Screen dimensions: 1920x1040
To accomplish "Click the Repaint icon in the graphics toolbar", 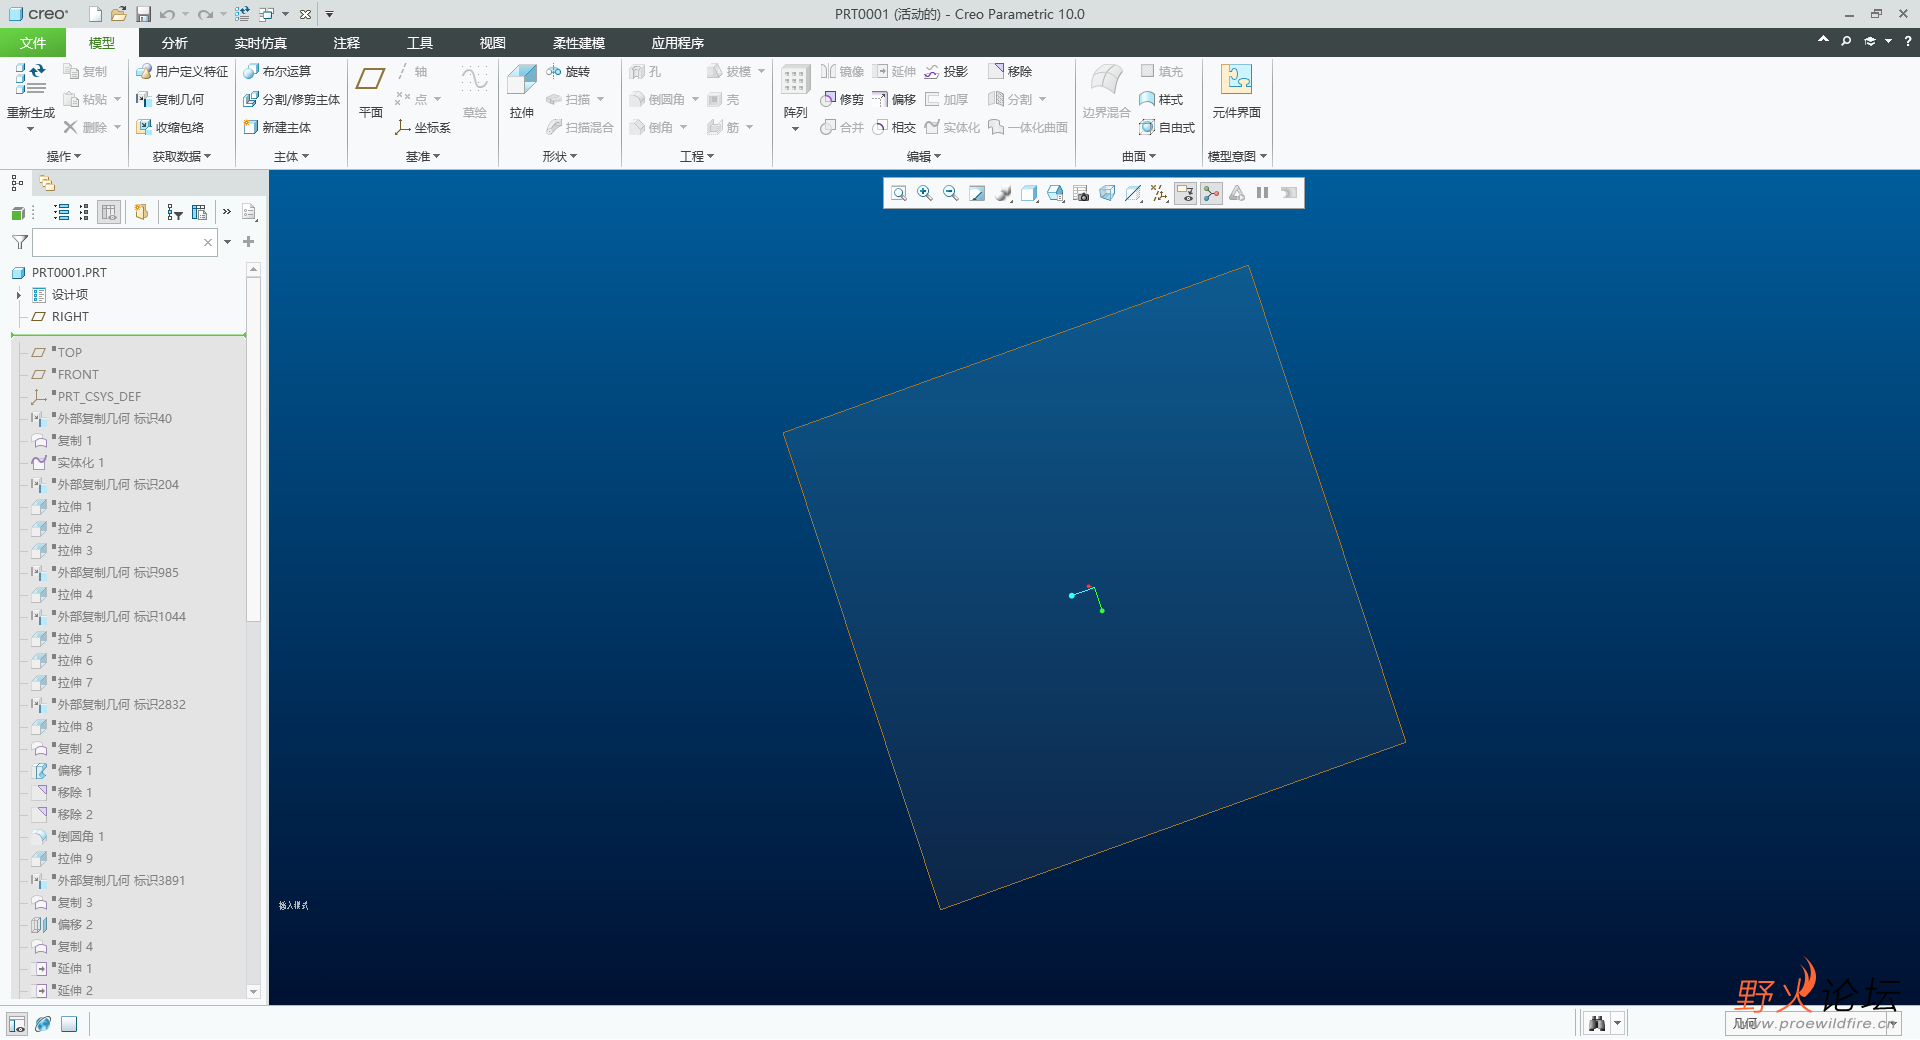I will tap(977, 194).
